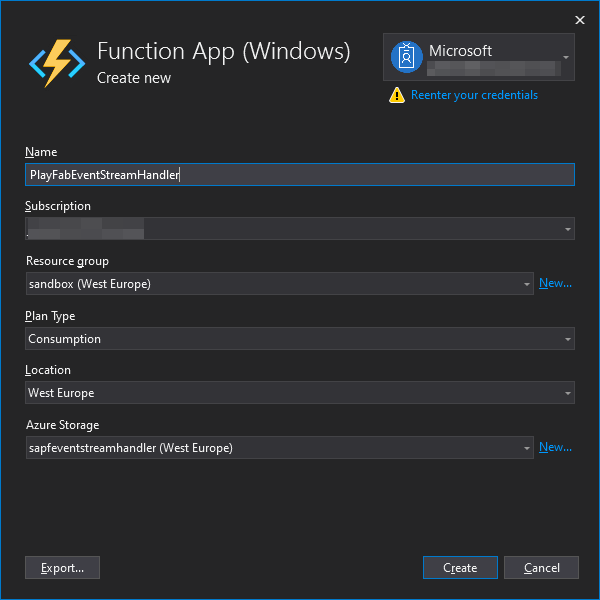This screenshot has width=600, height=600.
Task: Click the Export... button
Action: [x=62, y=567]
